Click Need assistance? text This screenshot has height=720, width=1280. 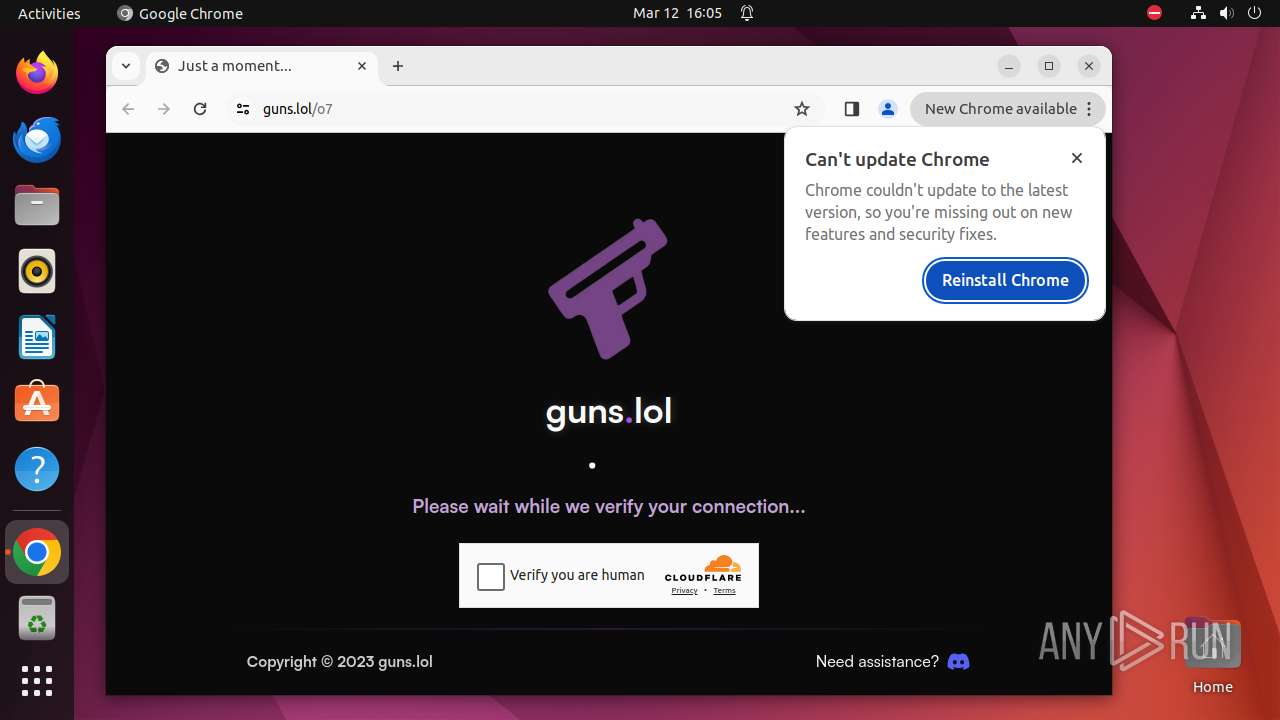click(x=877, y=661)
